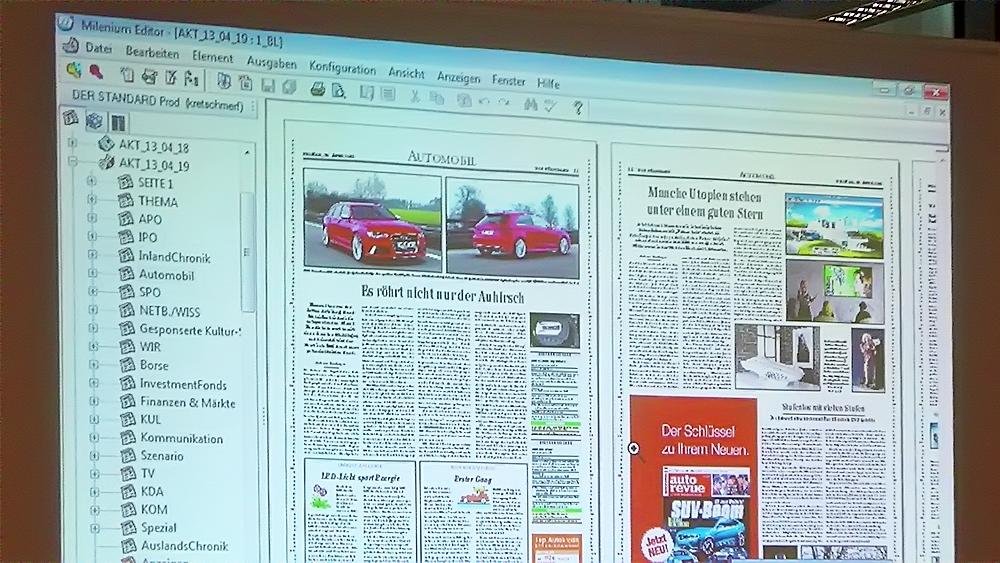The image size is (1000, 563).
Task: Select the cube panel tab icon under DER STANDARD
Action: (94, 121)
